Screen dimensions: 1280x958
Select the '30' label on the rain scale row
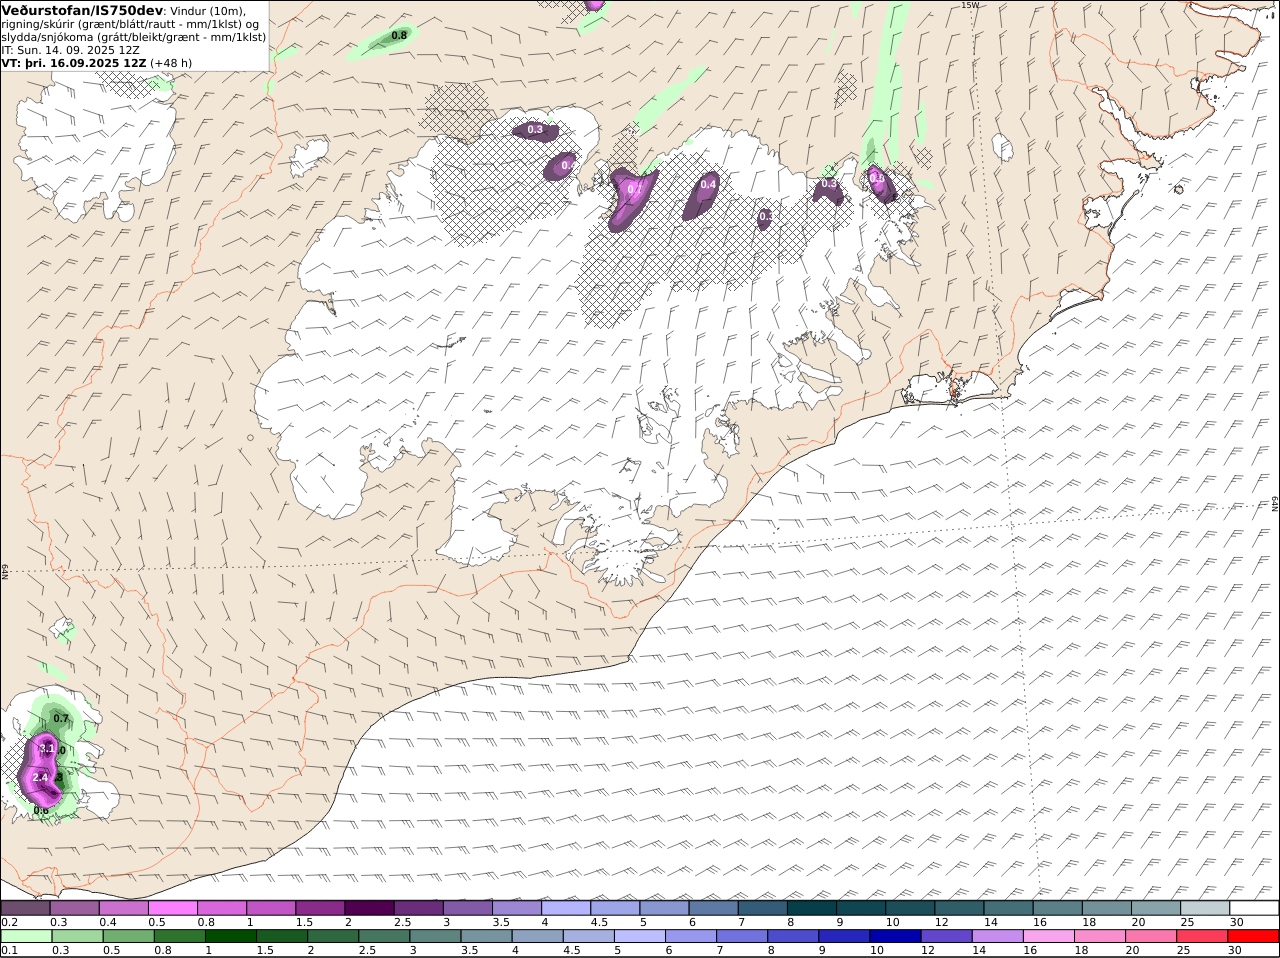[x=1234, y=950]
